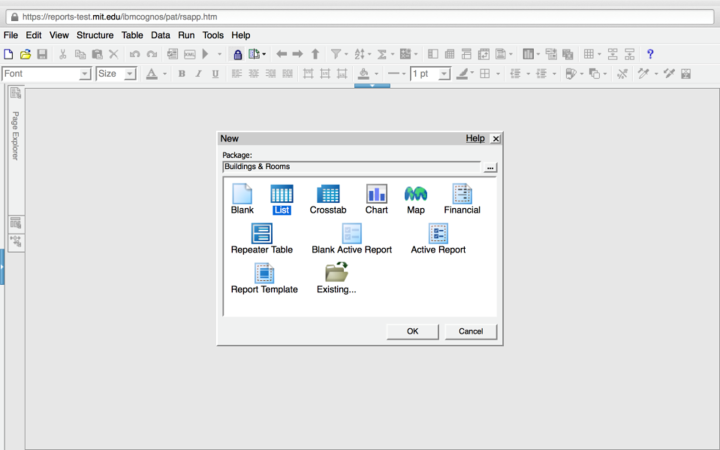
Task: Select the Financial report icon
Action: 462,194
